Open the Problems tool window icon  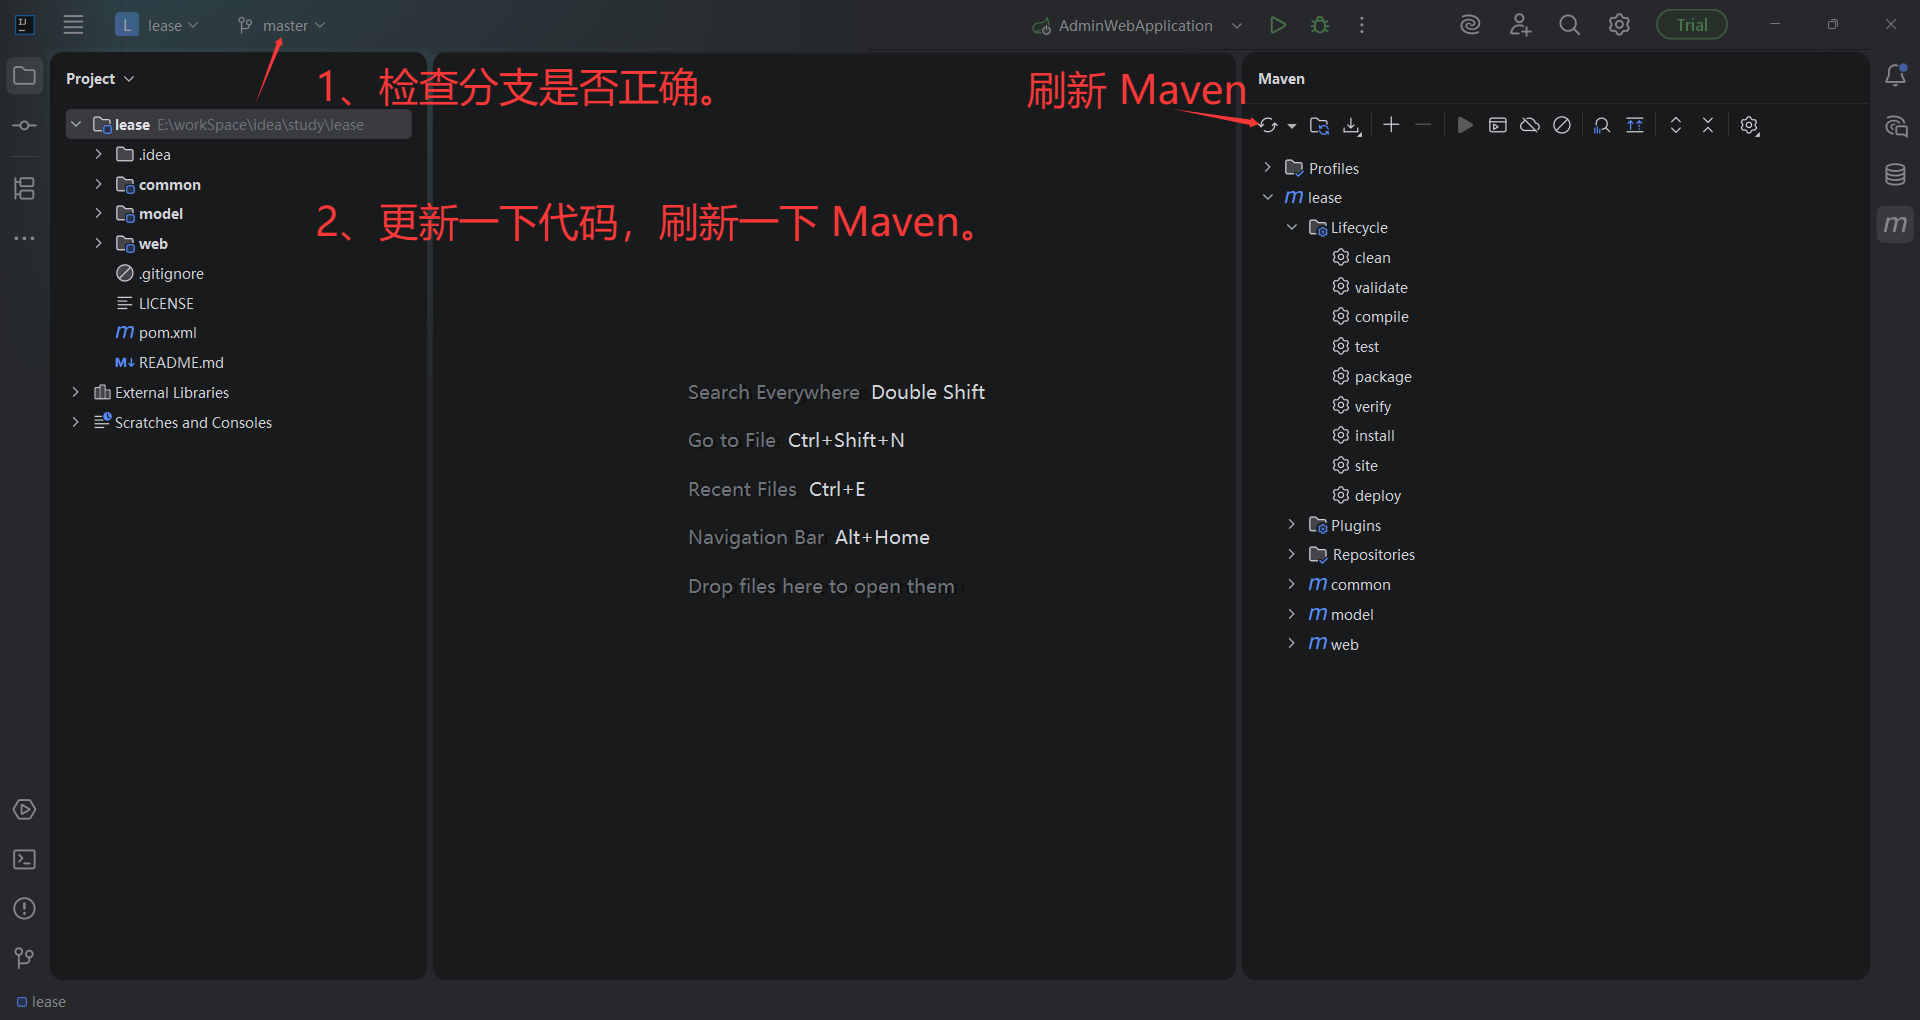point(25,908)
